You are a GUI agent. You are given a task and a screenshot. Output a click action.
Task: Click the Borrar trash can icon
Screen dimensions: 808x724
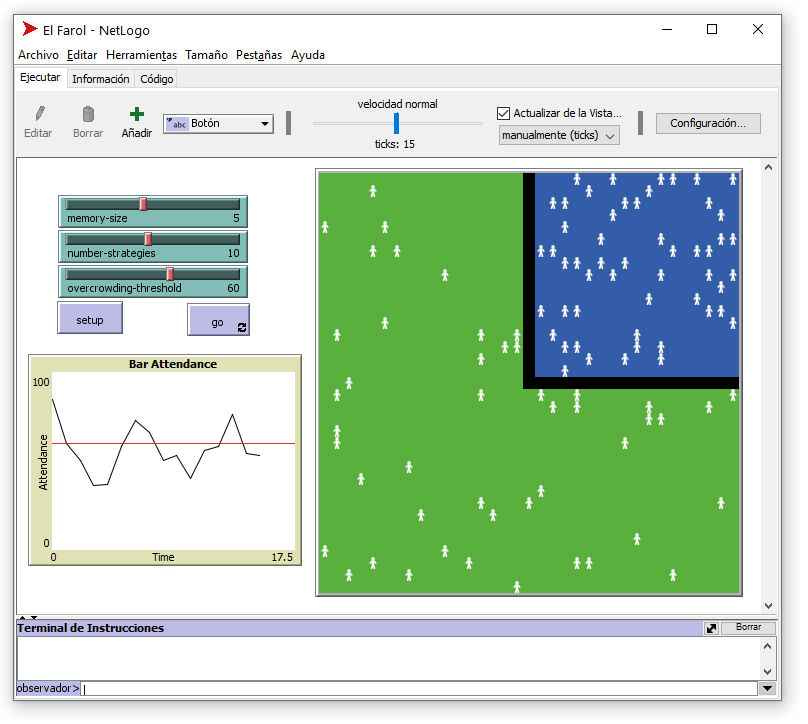(88, 114)
